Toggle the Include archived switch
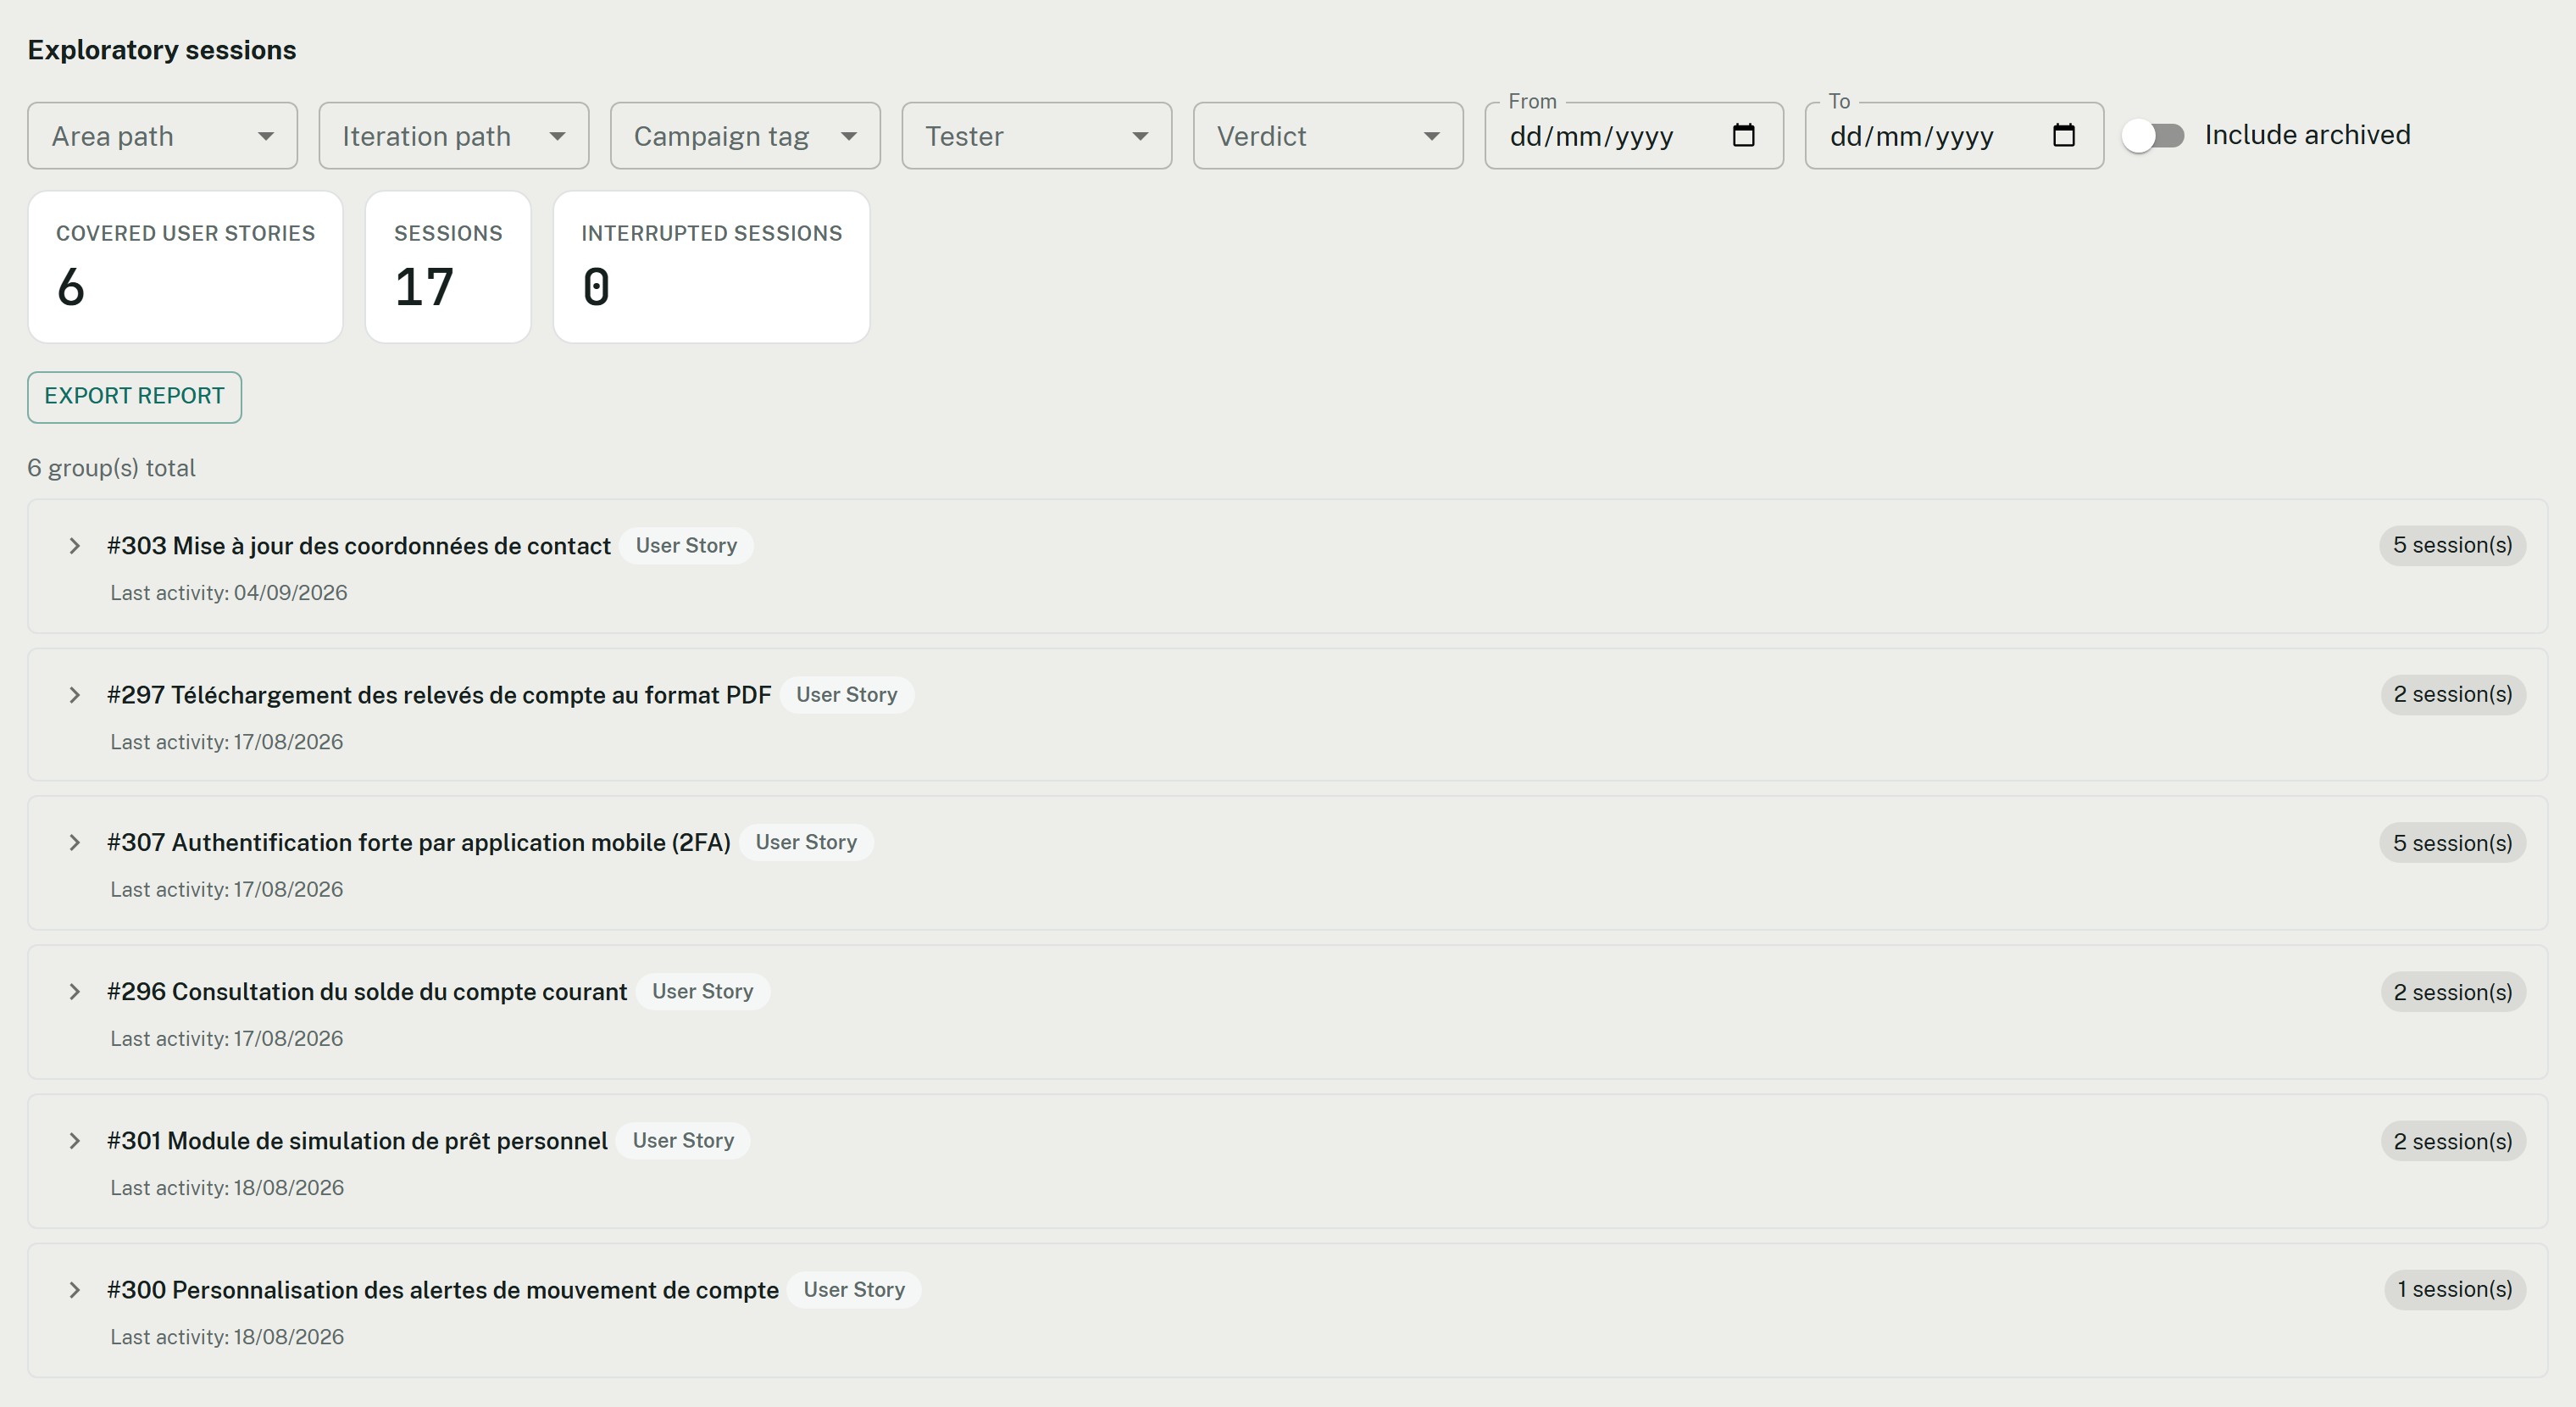Image resolution: width=2576 pixels, height=1407 pixels. (x=2153, y=135)
